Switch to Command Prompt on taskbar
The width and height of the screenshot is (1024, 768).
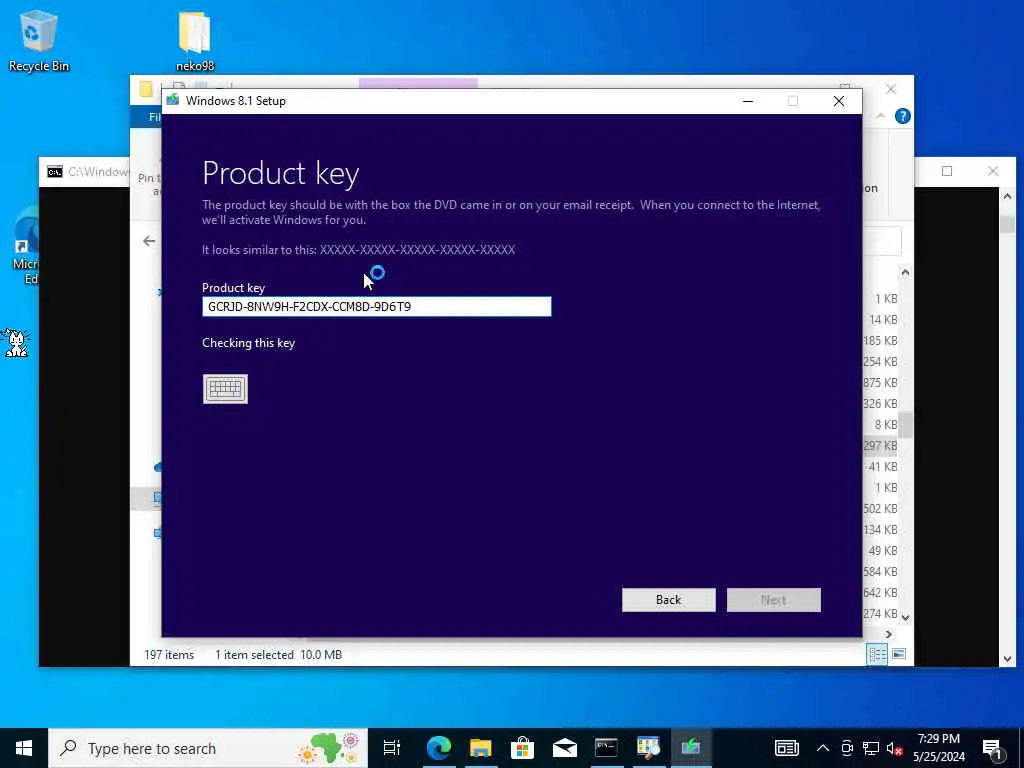tap(606, 748)
